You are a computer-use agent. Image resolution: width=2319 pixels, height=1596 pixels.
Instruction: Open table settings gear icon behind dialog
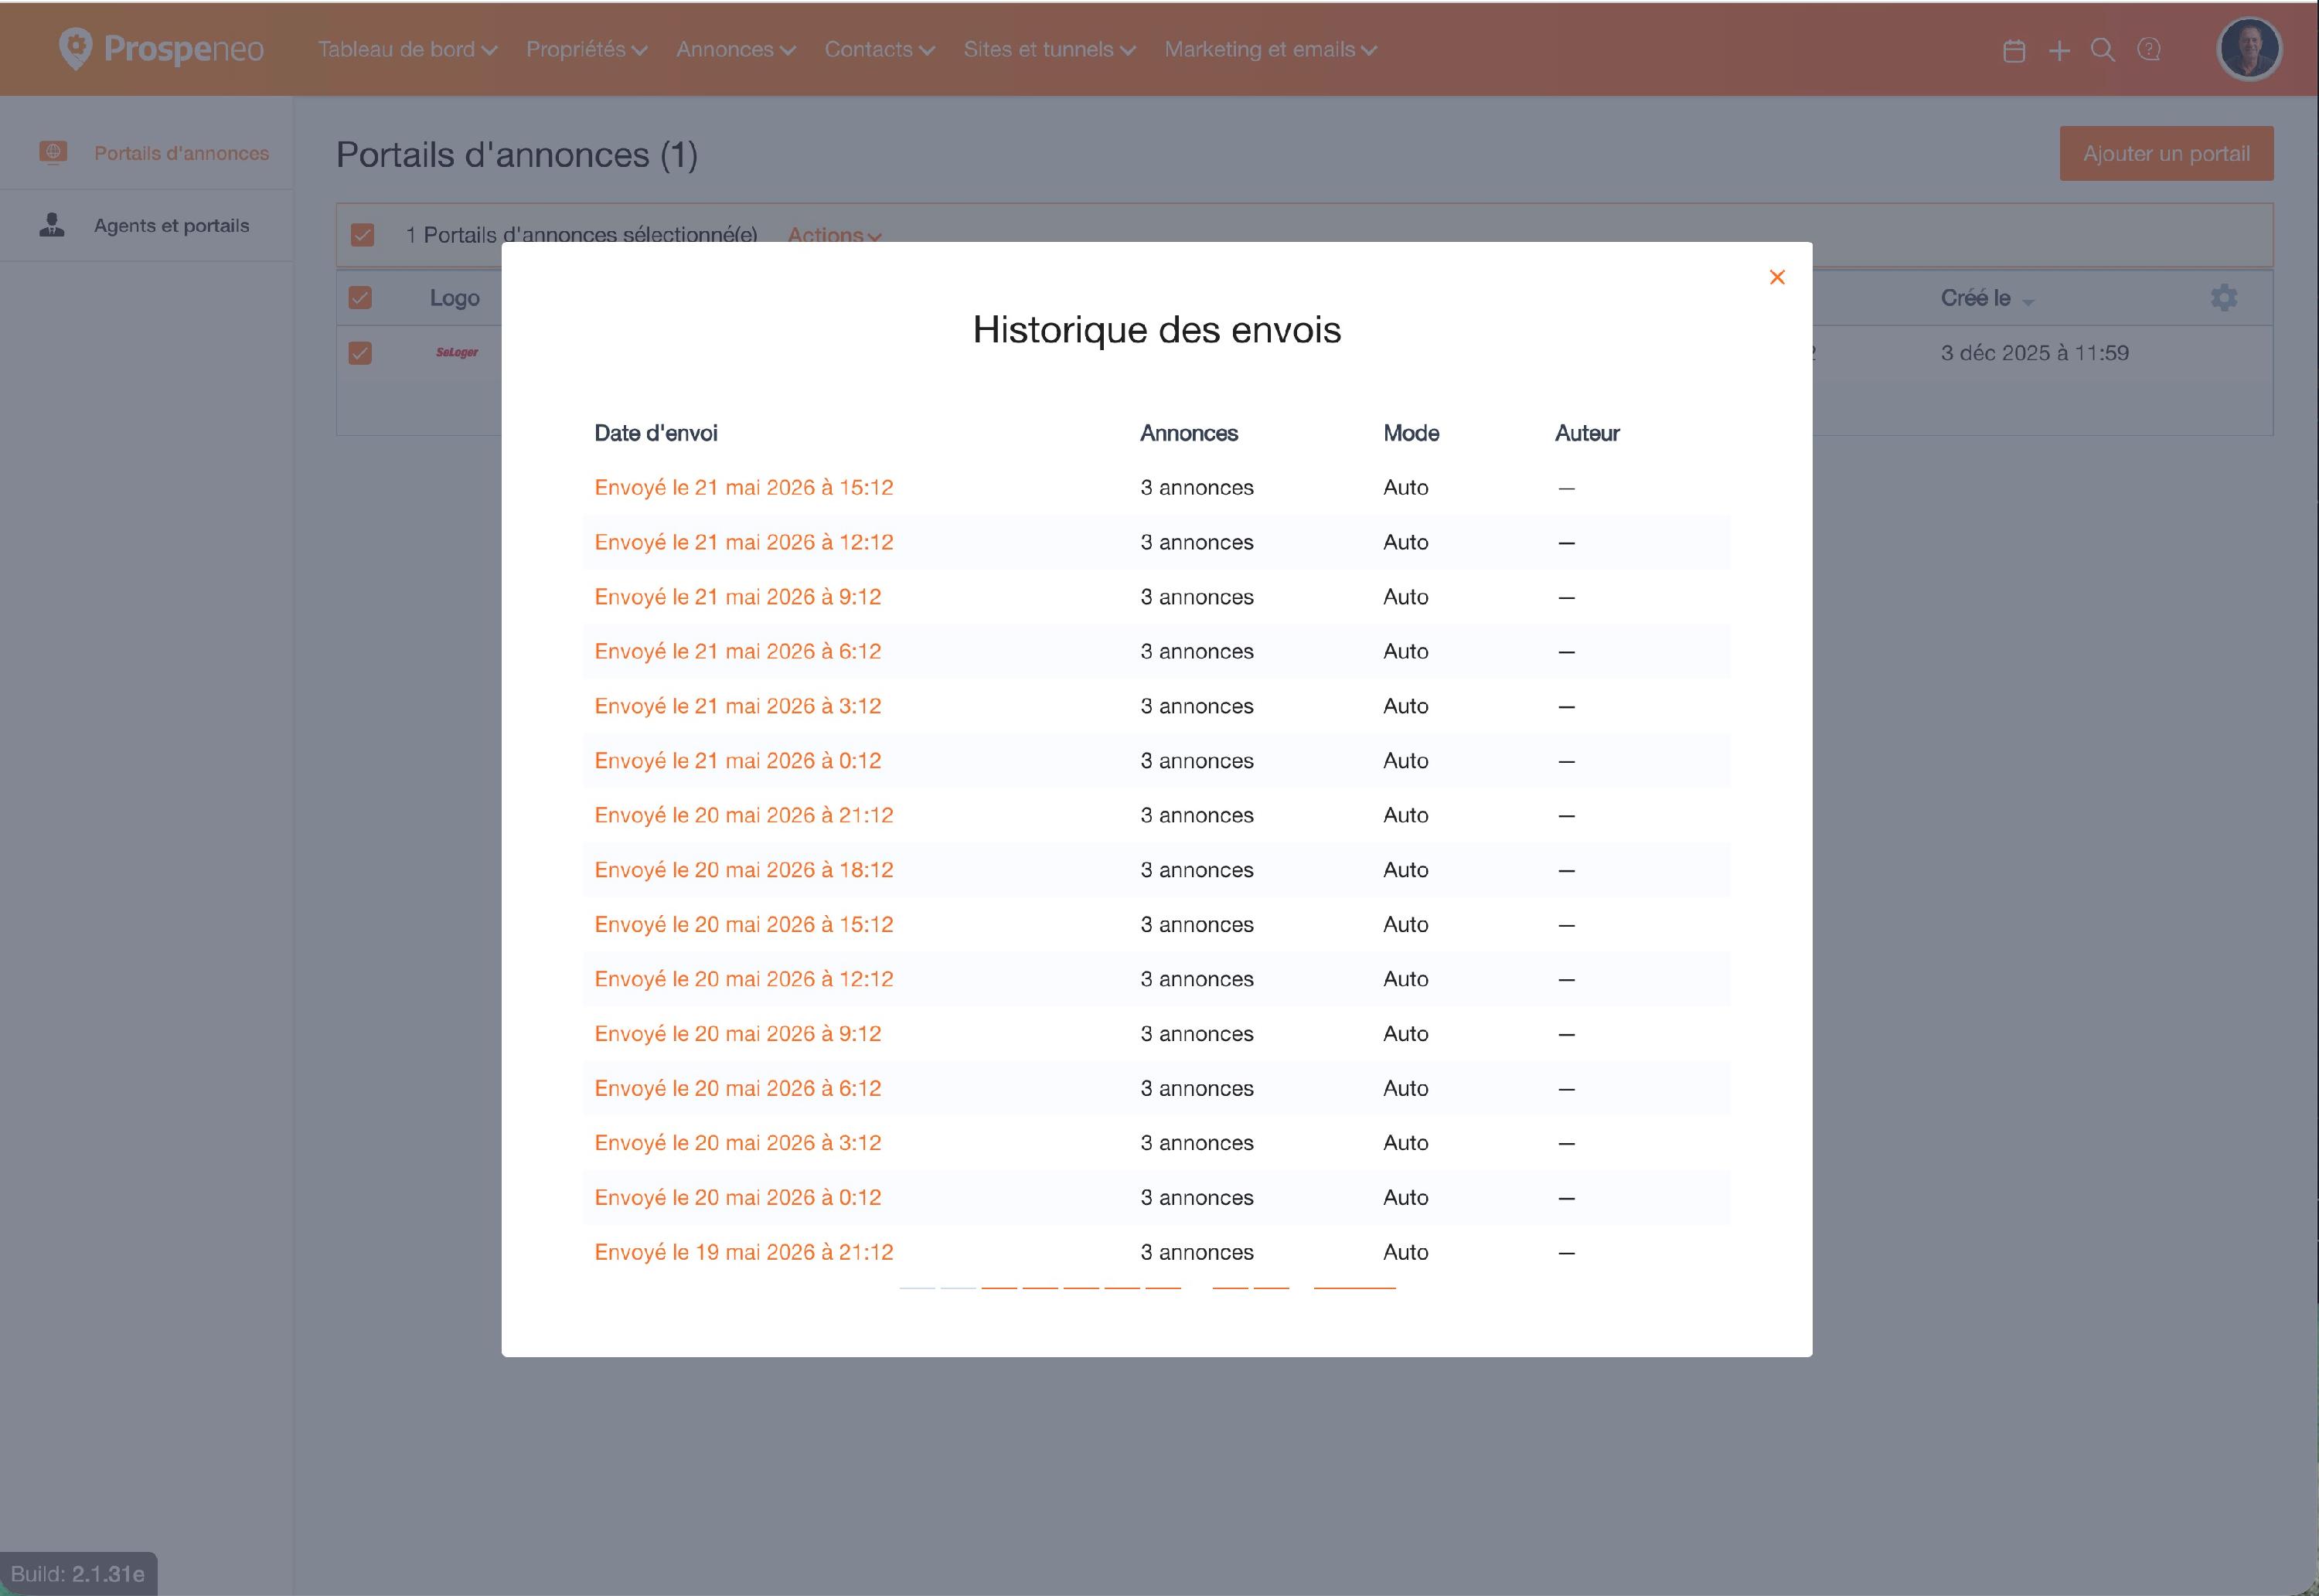pos(2223,297)
